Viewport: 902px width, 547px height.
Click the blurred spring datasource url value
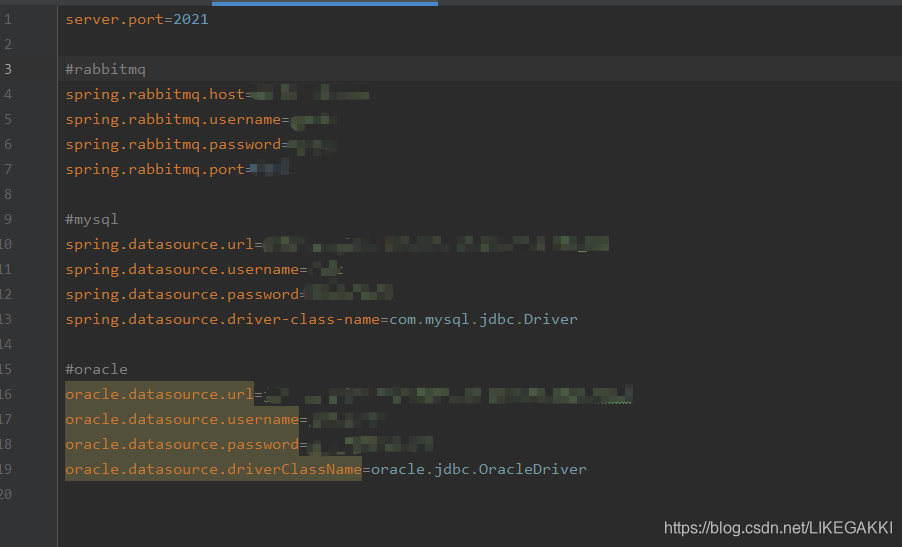[x=435, y=244]
